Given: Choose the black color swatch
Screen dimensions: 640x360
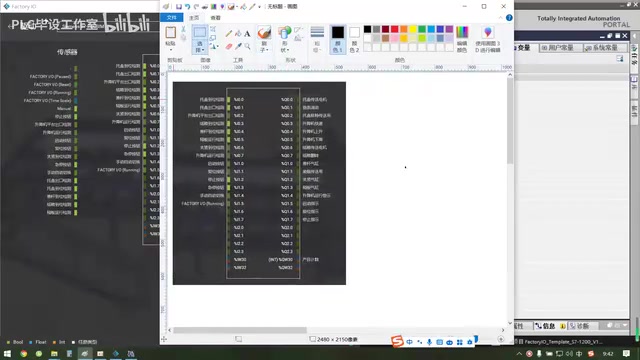Looking at the screenshot, I should point(367,29).
